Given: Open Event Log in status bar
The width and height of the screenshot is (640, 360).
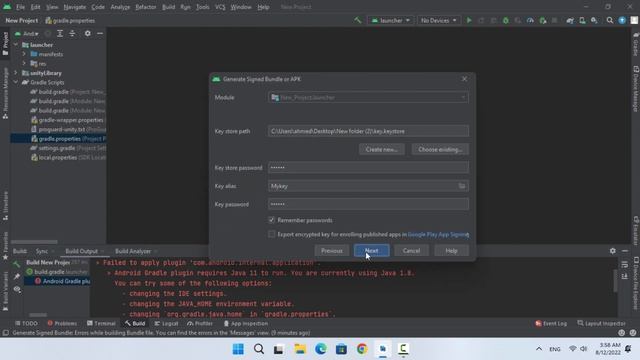Looking at the screenshot, I should pyautogui.click(x=551, y=323).
